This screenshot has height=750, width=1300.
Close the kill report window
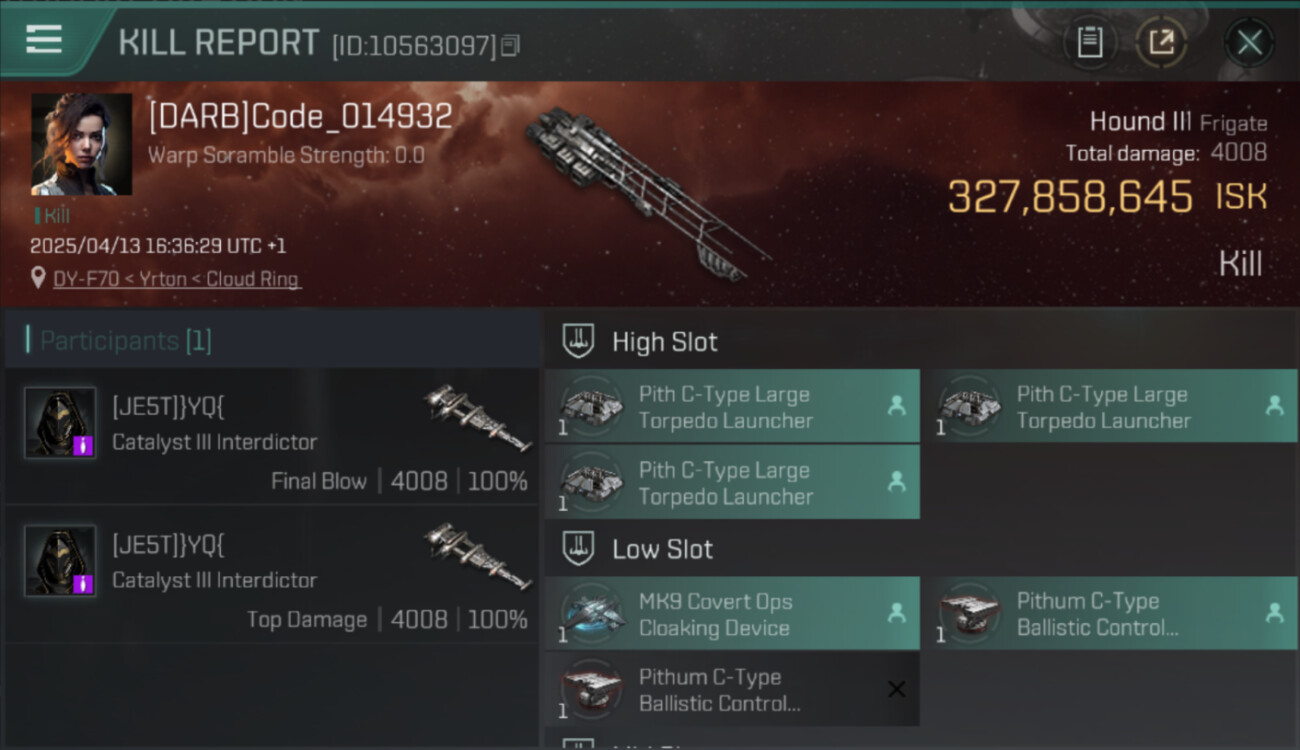coord(1249,43)
